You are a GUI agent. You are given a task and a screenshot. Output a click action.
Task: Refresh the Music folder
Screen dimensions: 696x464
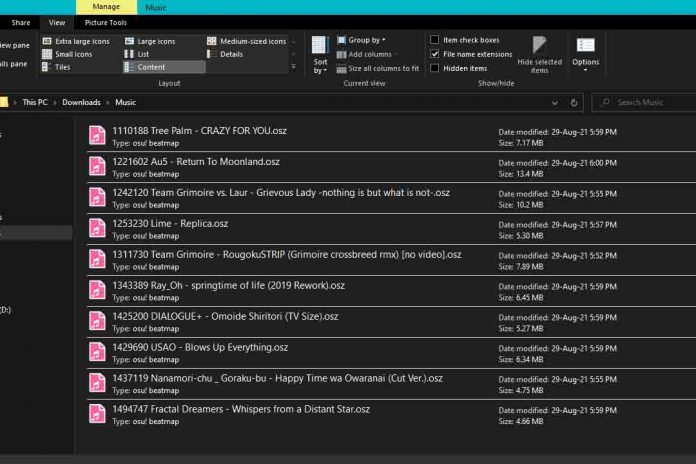click(573, 103)
